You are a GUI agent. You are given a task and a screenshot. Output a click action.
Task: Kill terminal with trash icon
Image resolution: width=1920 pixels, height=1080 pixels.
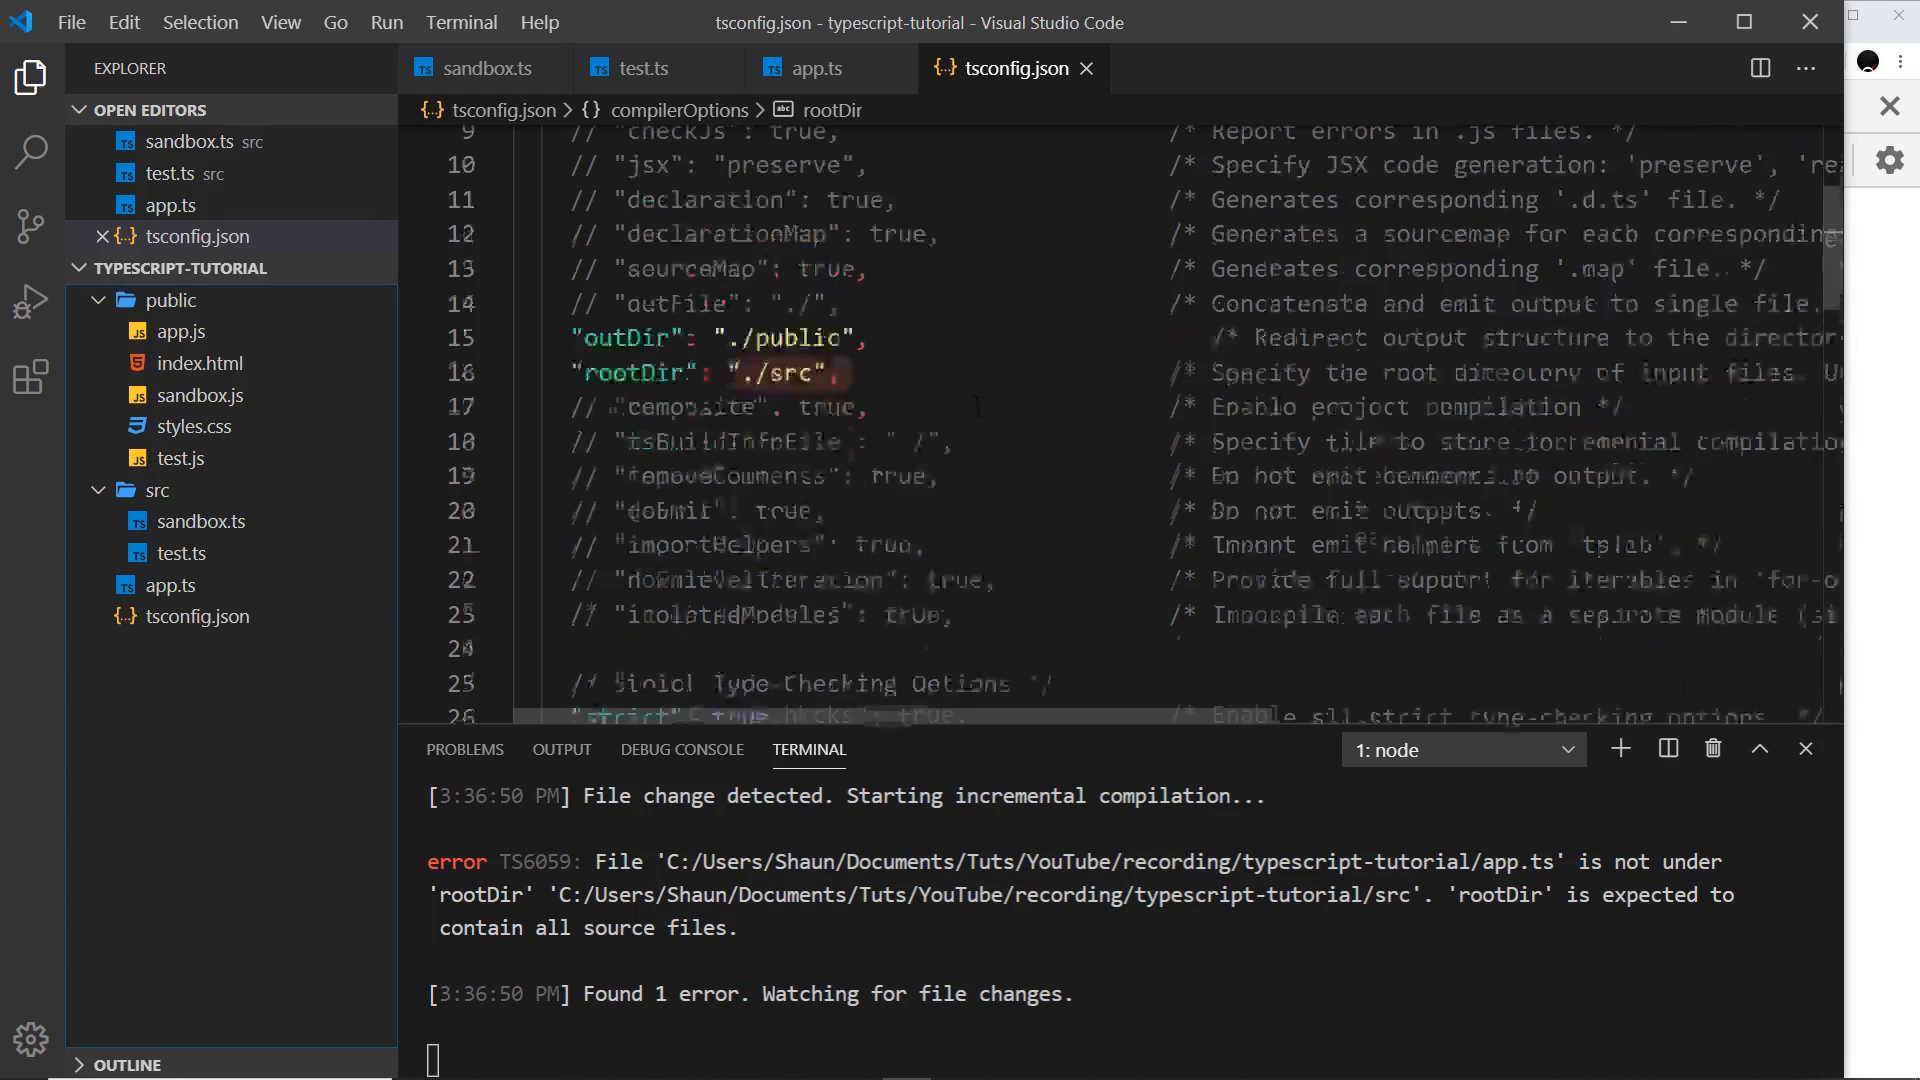tap(1713, 749)
